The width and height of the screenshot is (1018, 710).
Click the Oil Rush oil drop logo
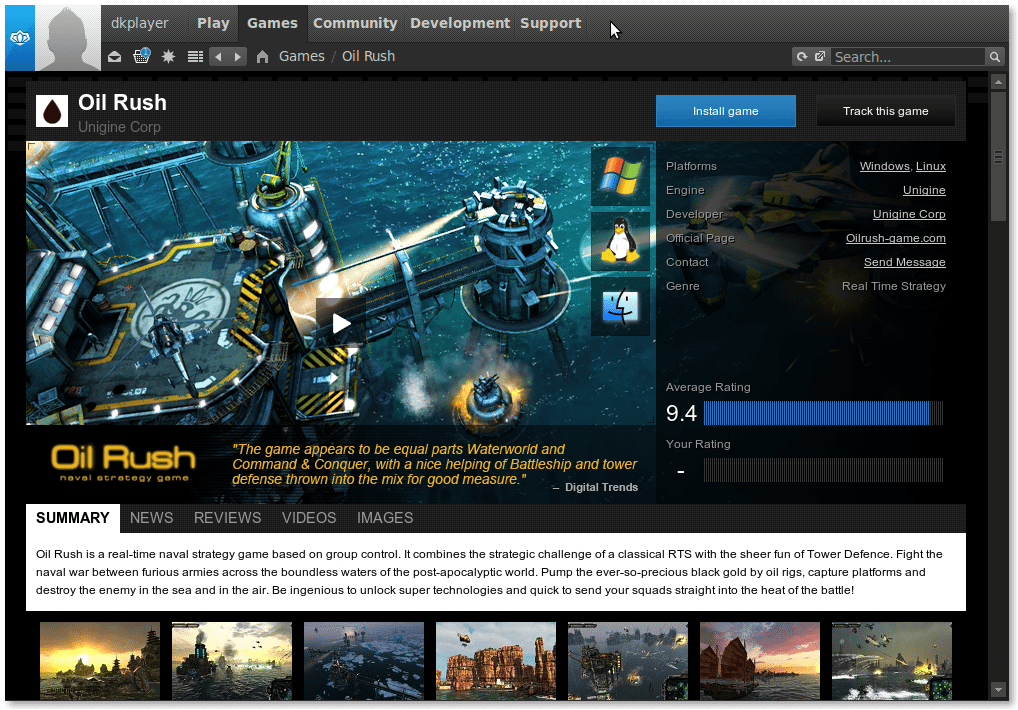coord(52,111)
